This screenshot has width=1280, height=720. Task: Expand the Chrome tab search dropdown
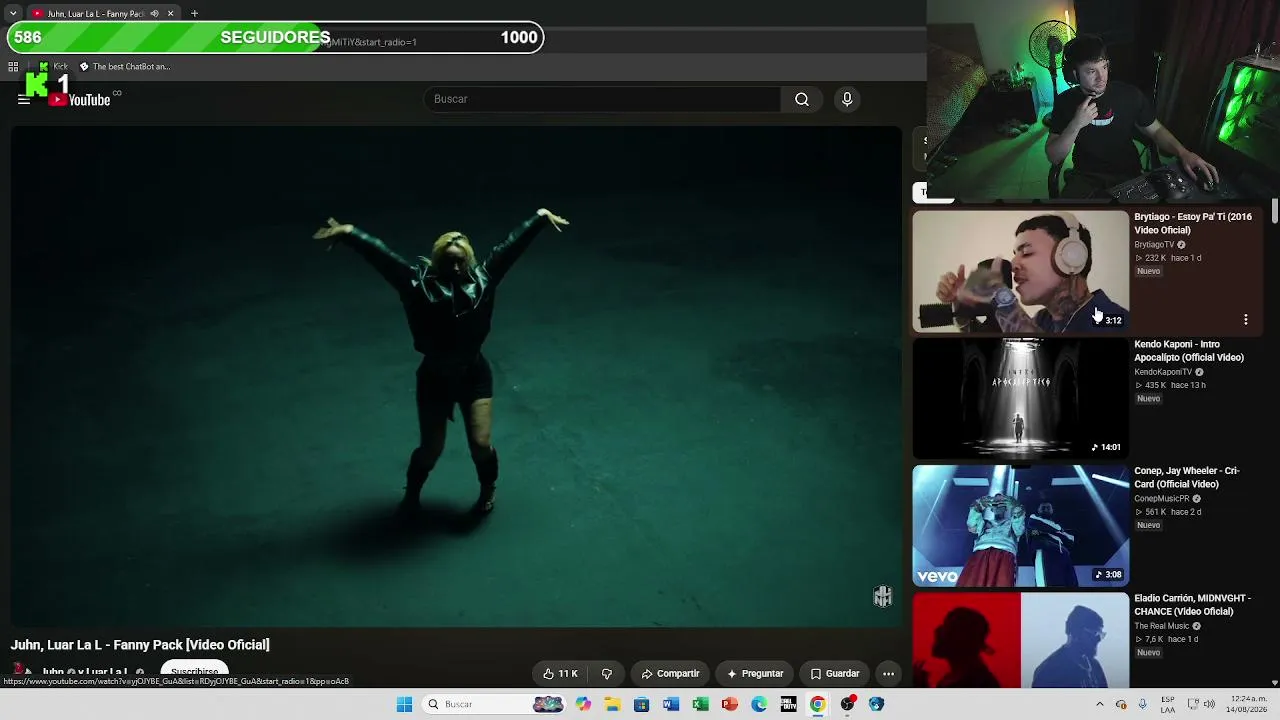pos(12,14)
